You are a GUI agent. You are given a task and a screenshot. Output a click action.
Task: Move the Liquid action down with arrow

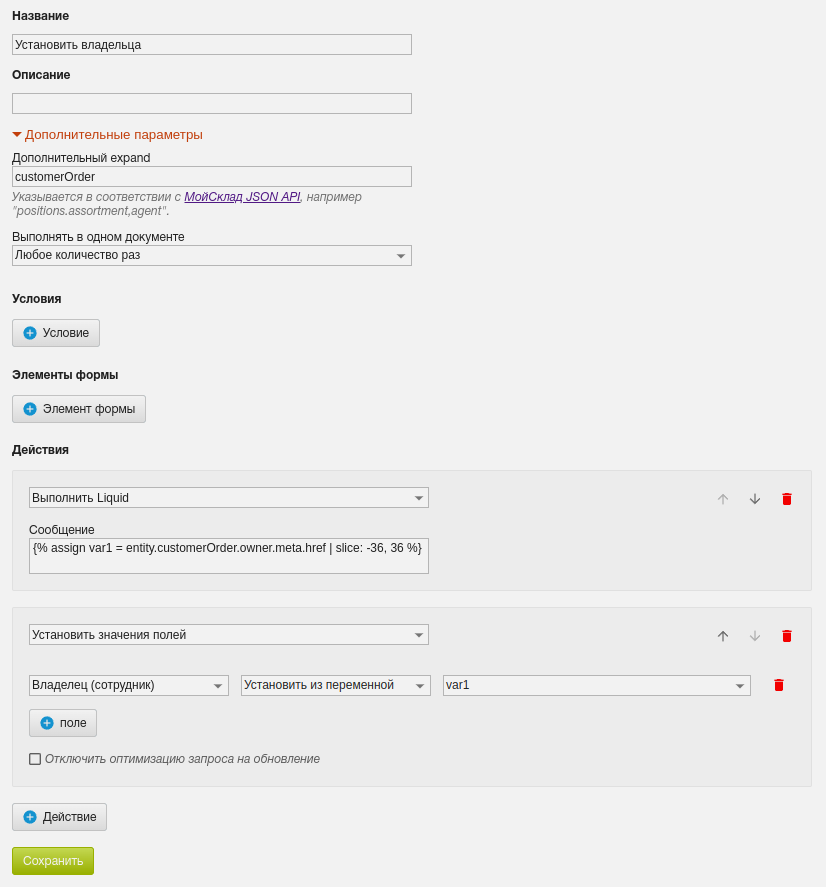click(x=755, y=499)
